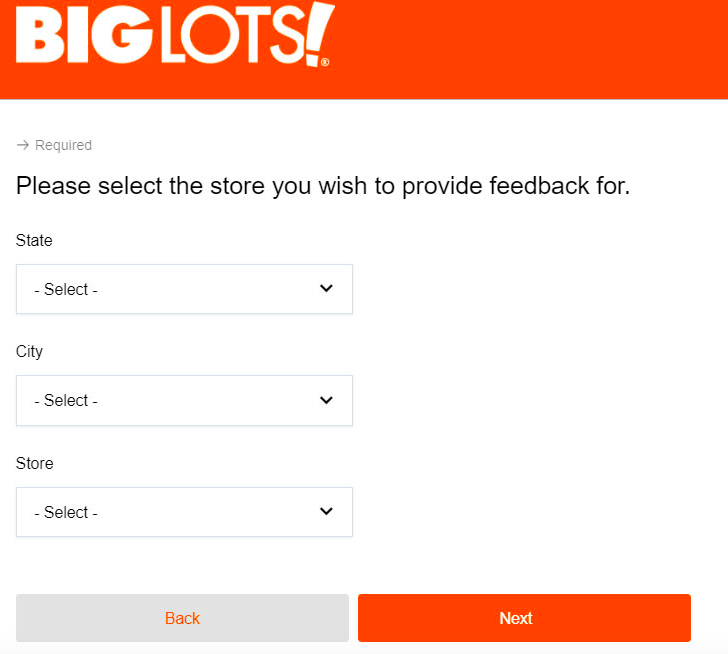The width and height of the screenshot is (728, 654).
Task: Expand the Store select dropdown
Action: tap(184, 512)
